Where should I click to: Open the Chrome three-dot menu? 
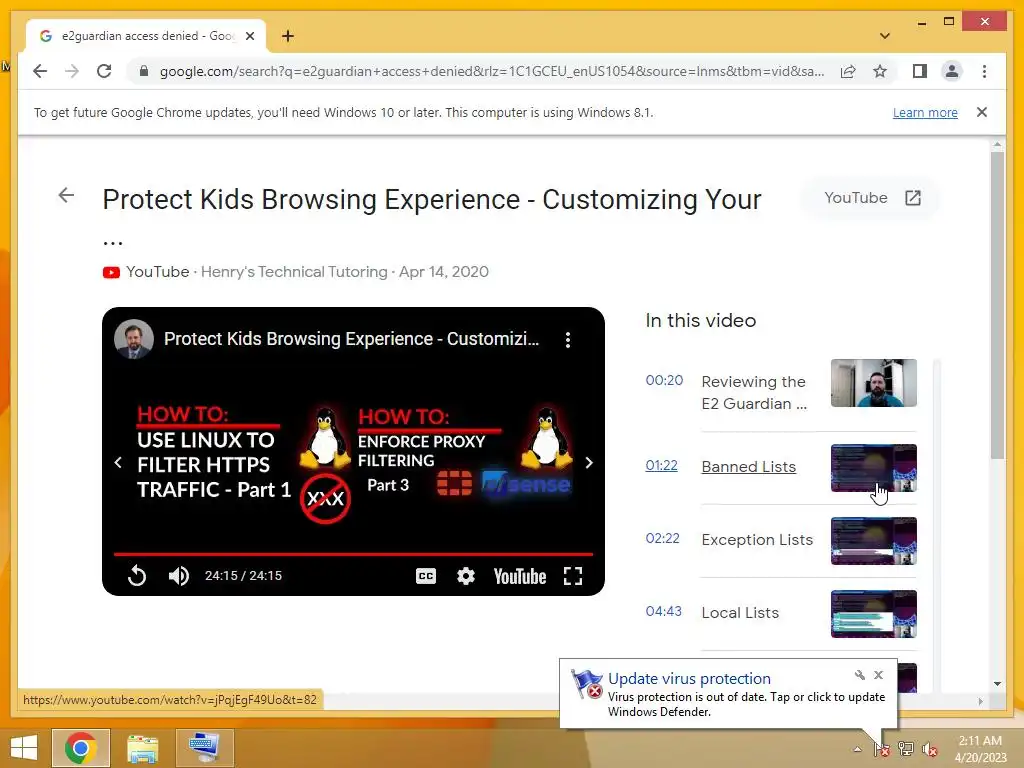tap(984, 71)
